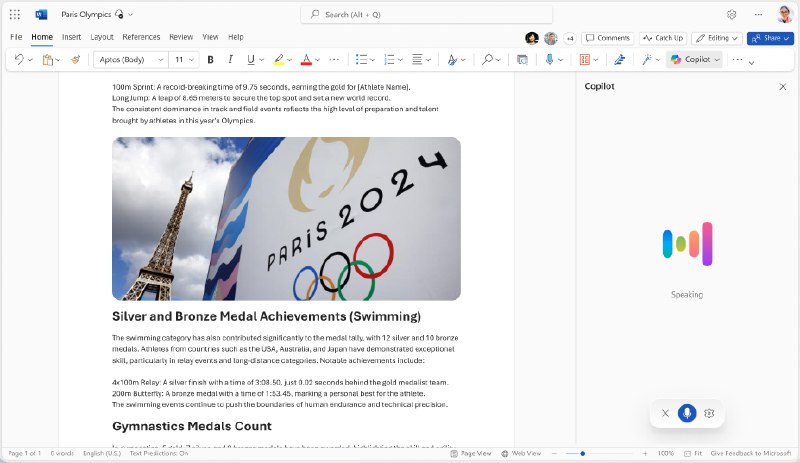Click the Find magnifier icon
This screenshot has height=463, width=800.
[x=487, y=60]
